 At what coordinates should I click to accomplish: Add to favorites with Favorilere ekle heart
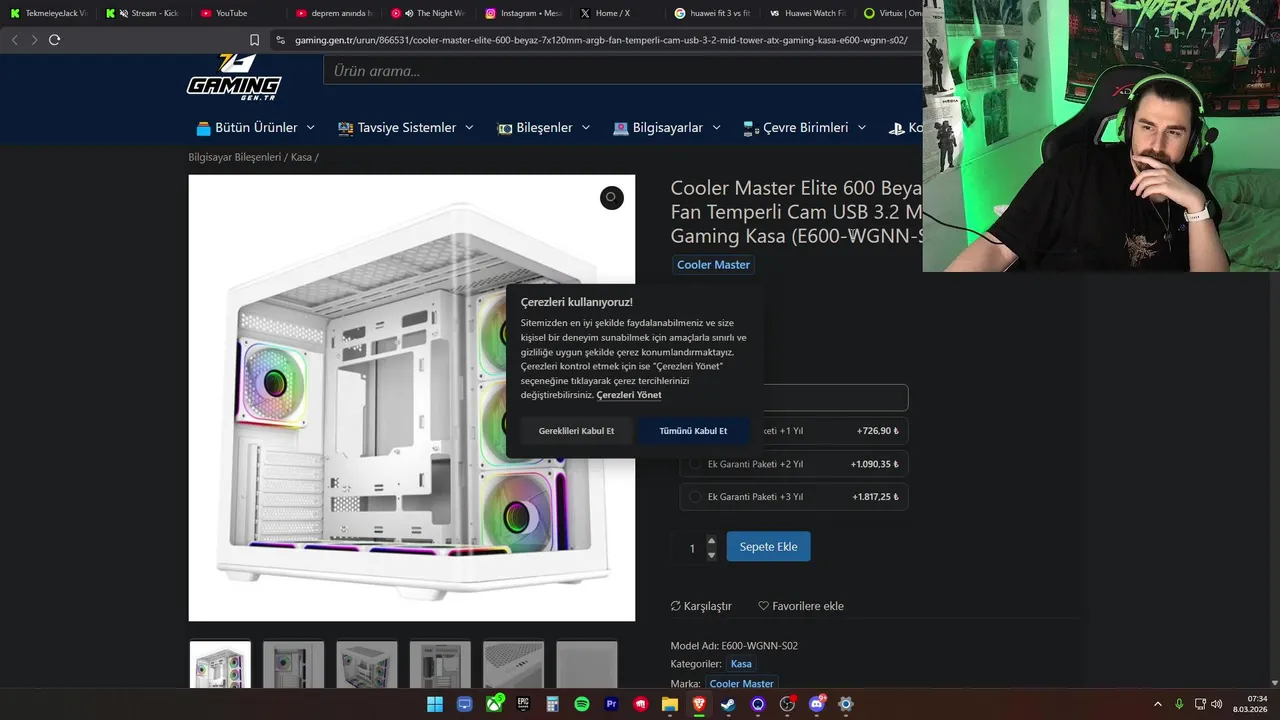801,606
